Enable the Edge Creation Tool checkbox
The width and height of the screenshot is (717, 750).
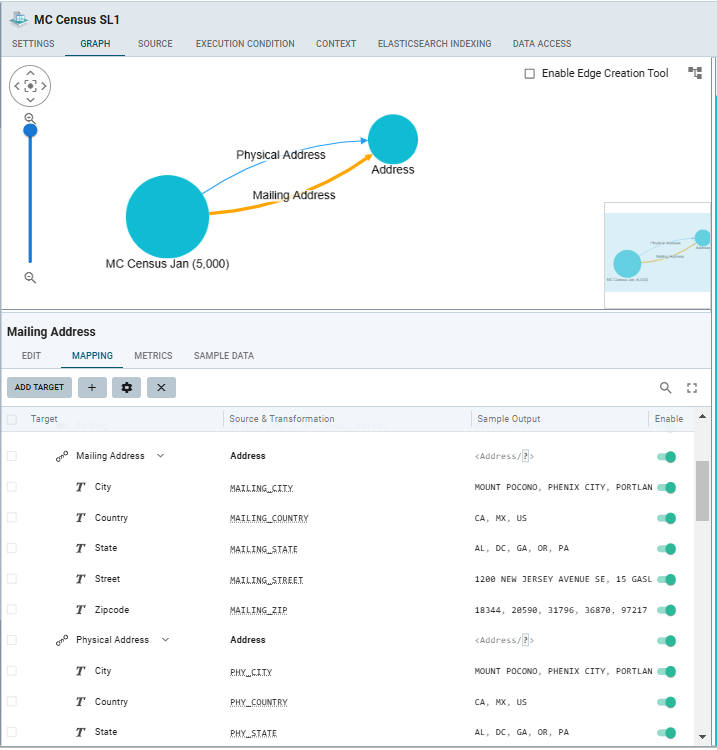530,74
